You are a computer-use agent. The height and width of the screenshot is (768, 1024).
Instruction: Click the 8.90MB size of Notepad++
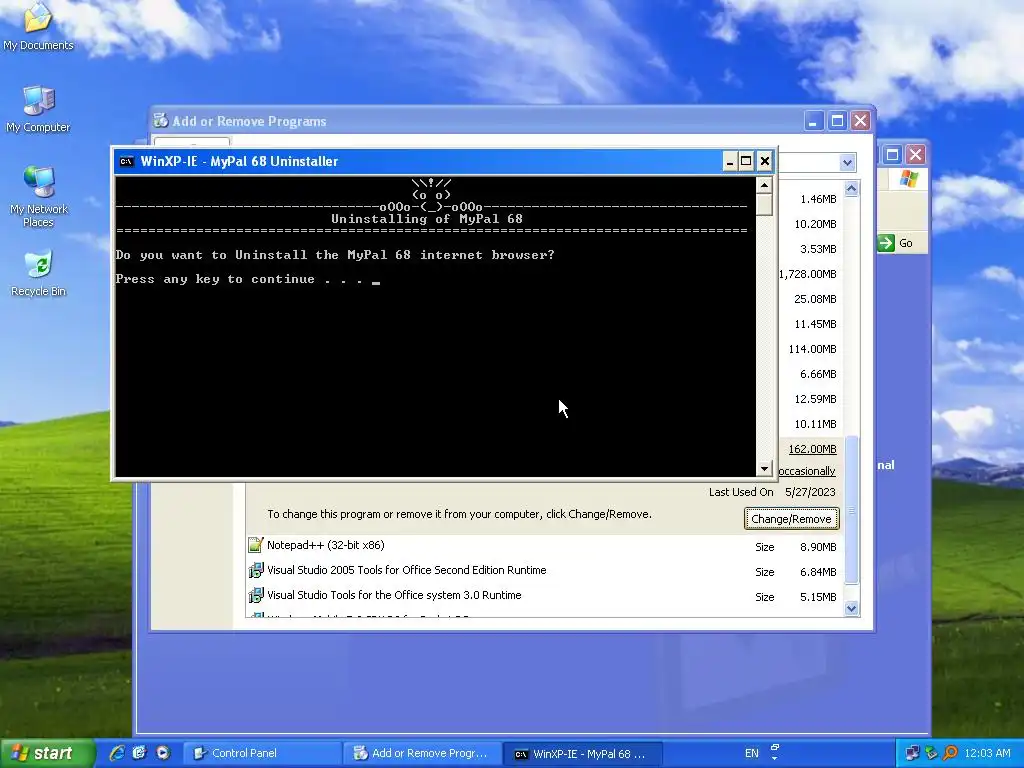pos(818,547)
